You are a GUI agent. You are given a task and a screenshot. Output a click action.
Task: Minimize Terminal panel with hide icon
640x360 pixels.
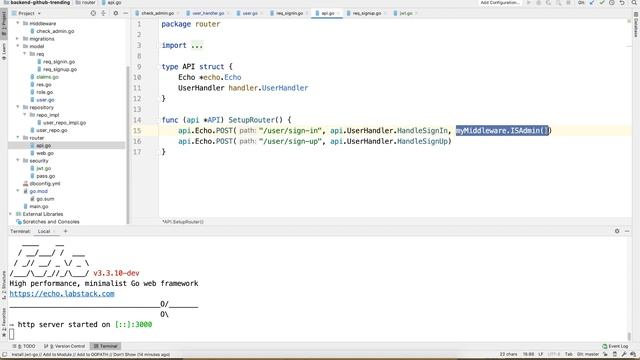tap(627, 231)
